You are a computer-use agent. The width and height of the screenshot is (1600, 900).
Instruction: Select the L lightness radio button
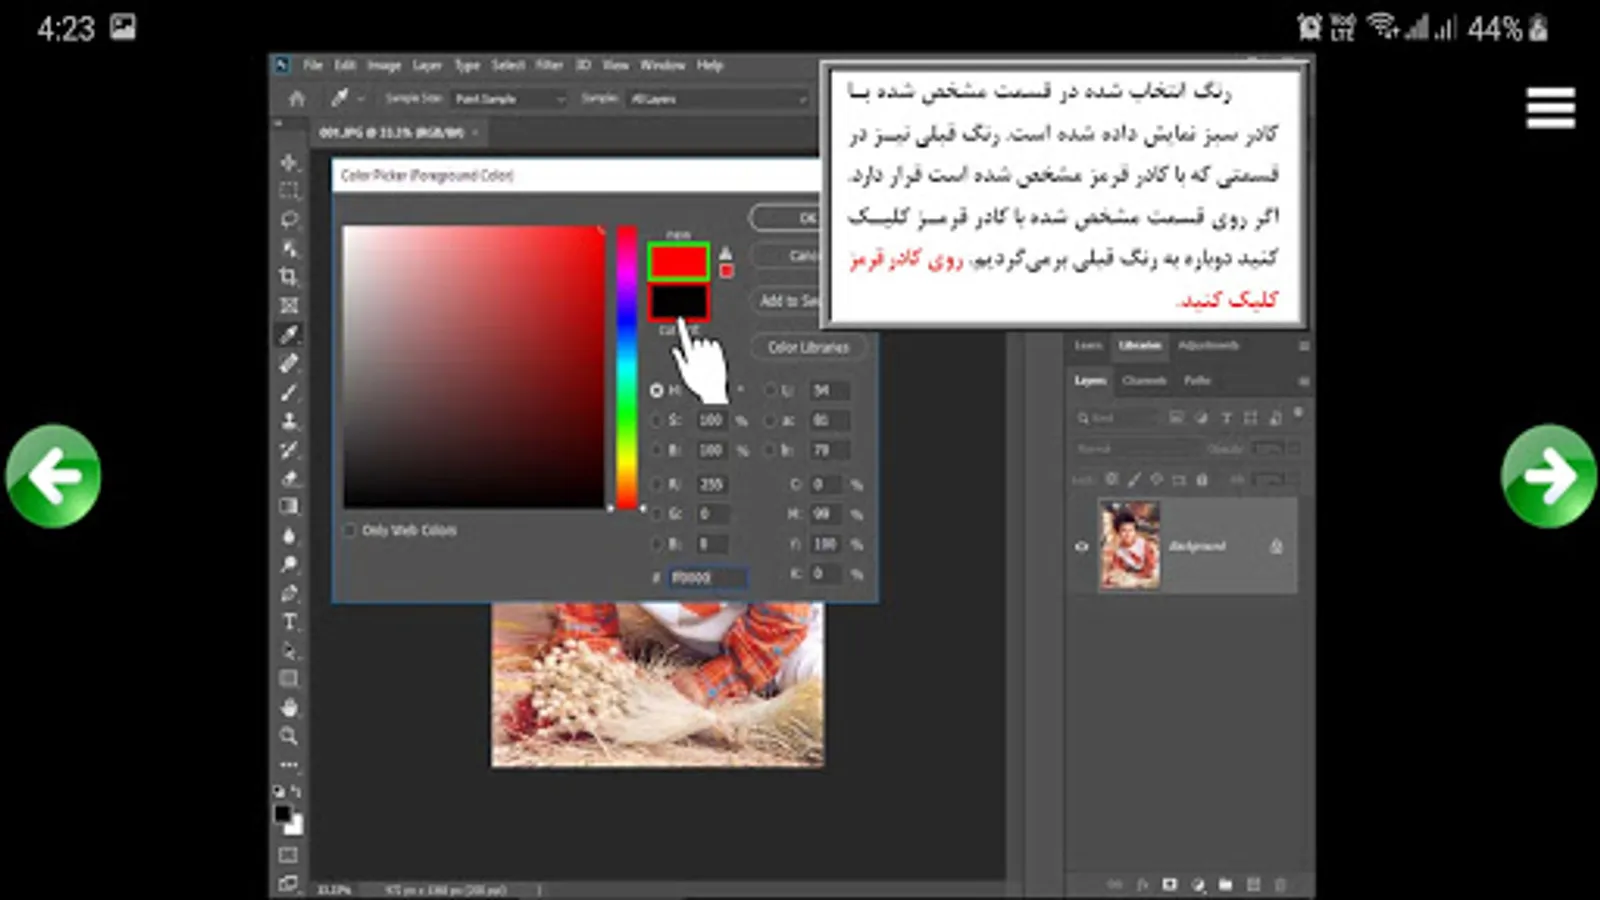pyautogui.click(x=770, y=390)
